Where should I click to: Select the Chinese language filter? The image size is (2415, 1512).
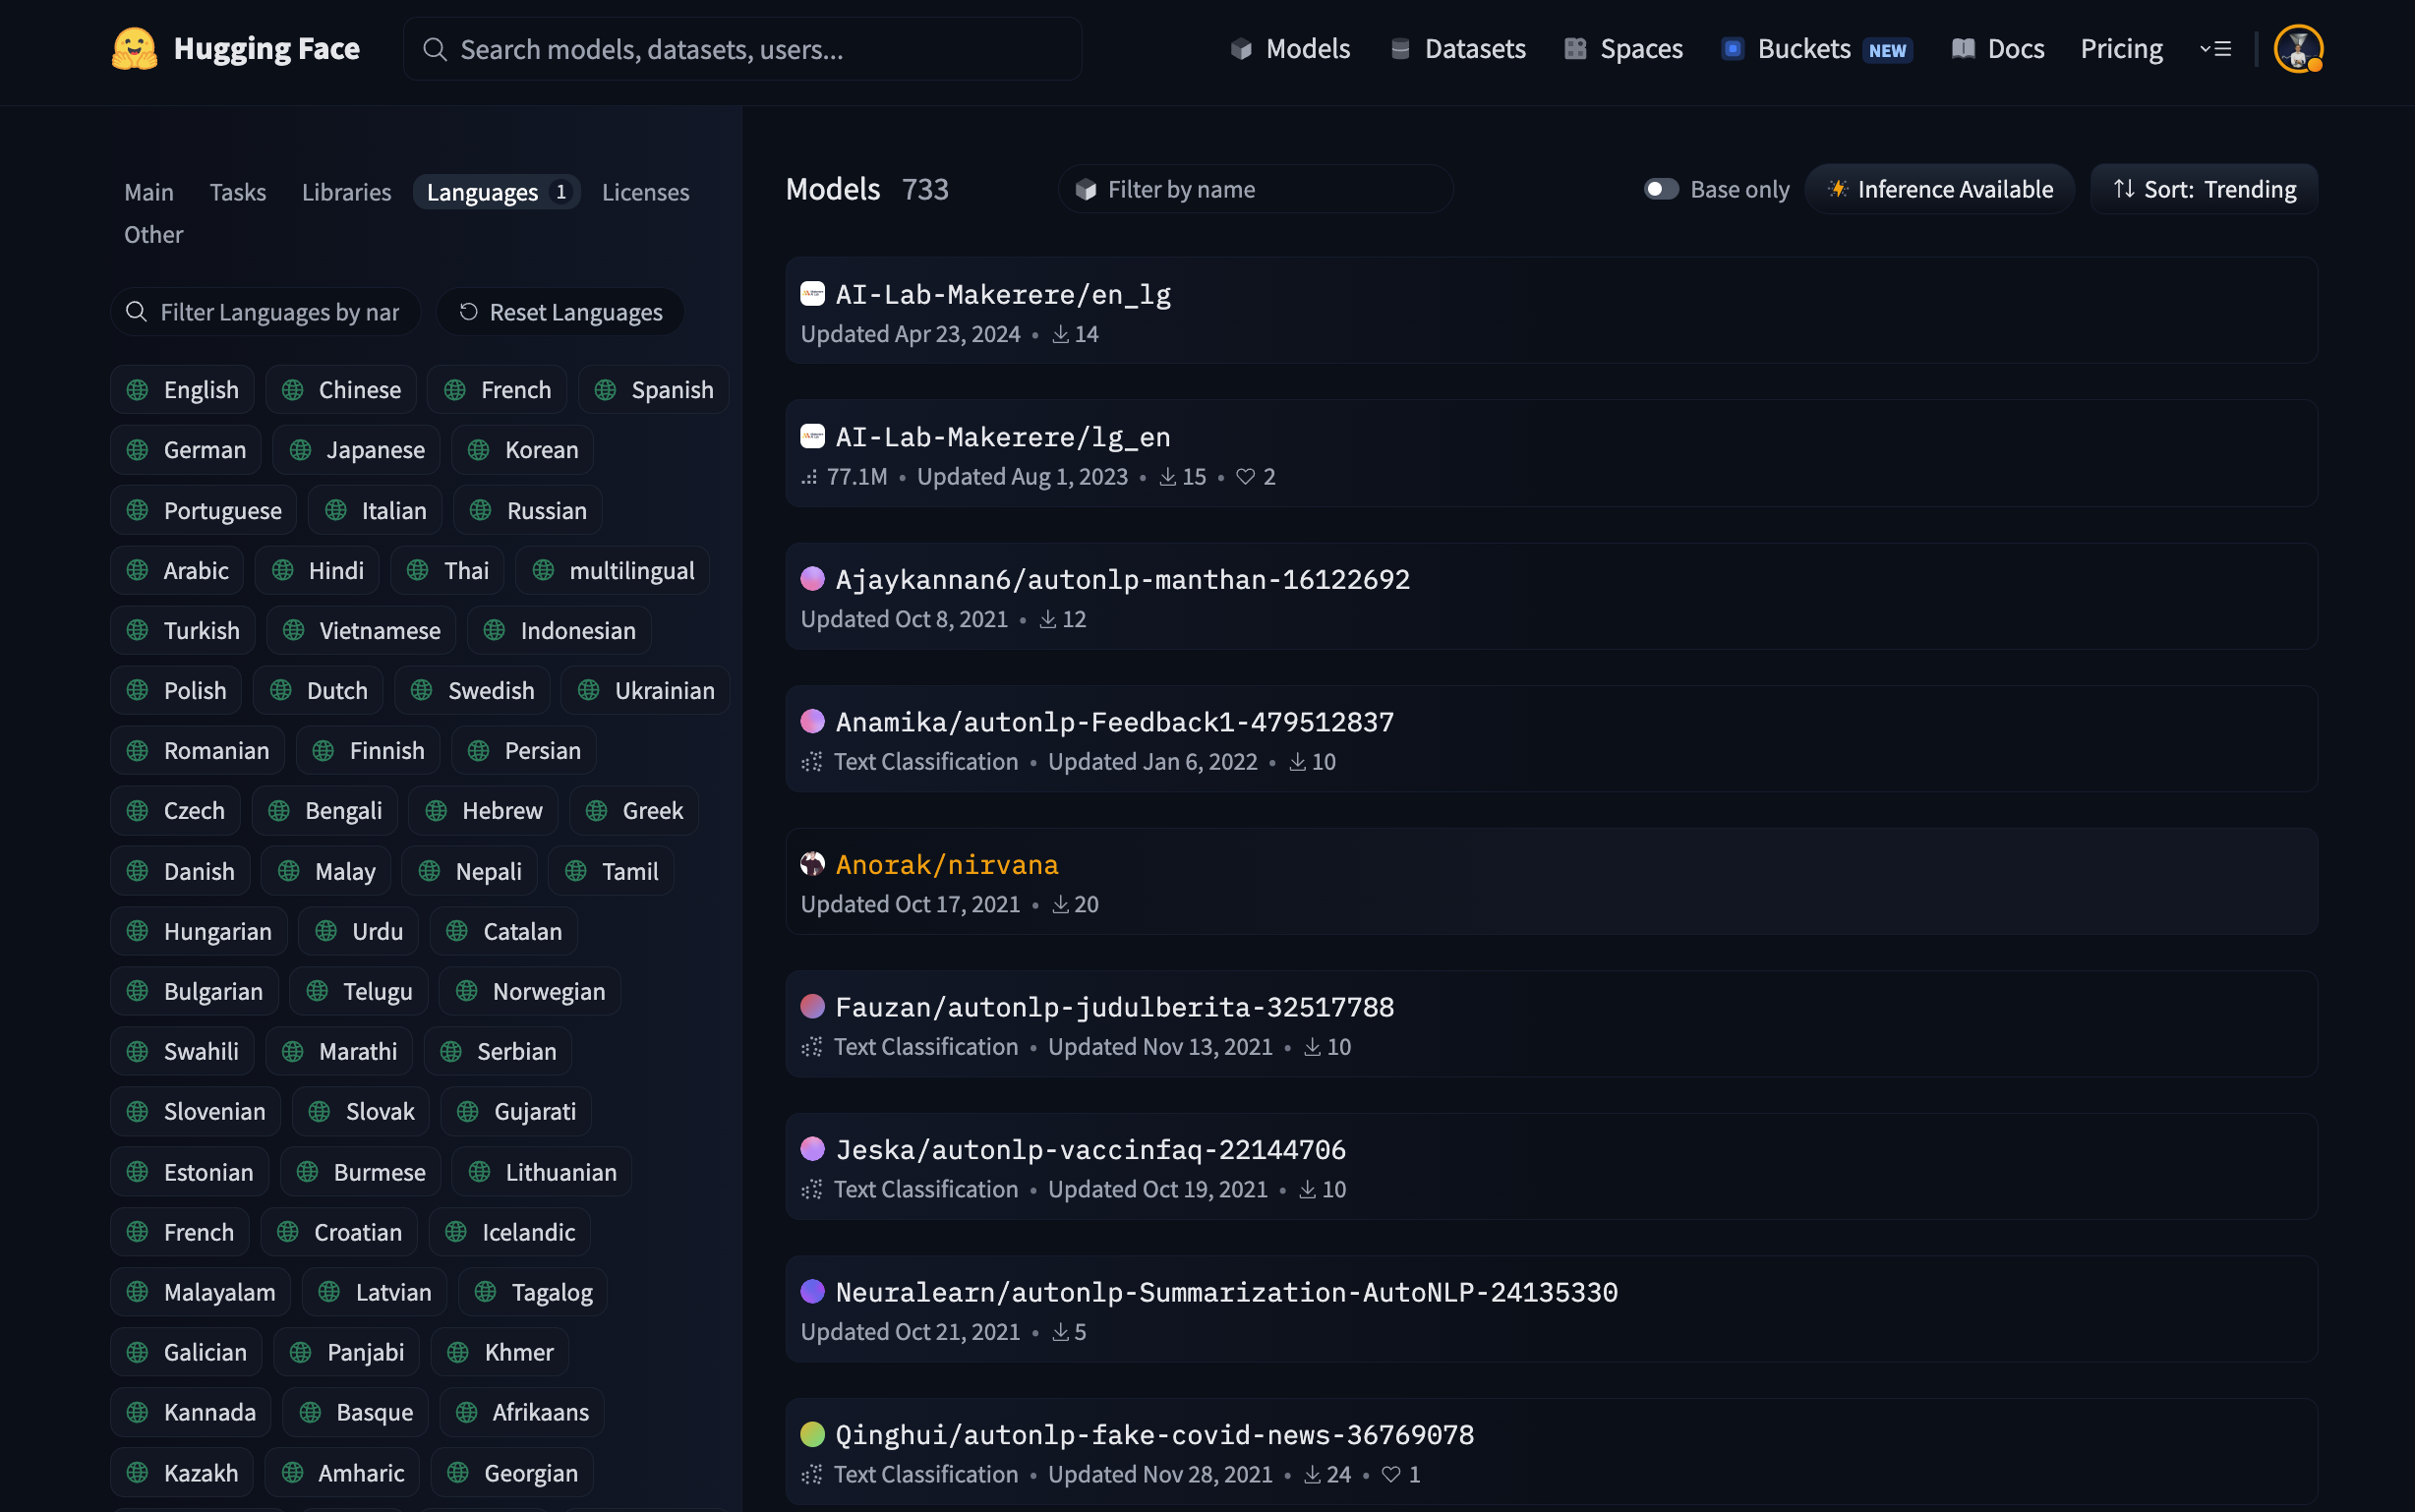coord(341,390)
